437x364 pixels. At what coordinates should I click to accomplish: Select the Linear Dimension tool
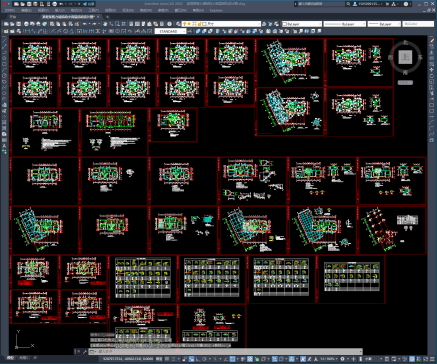point(27,31)
